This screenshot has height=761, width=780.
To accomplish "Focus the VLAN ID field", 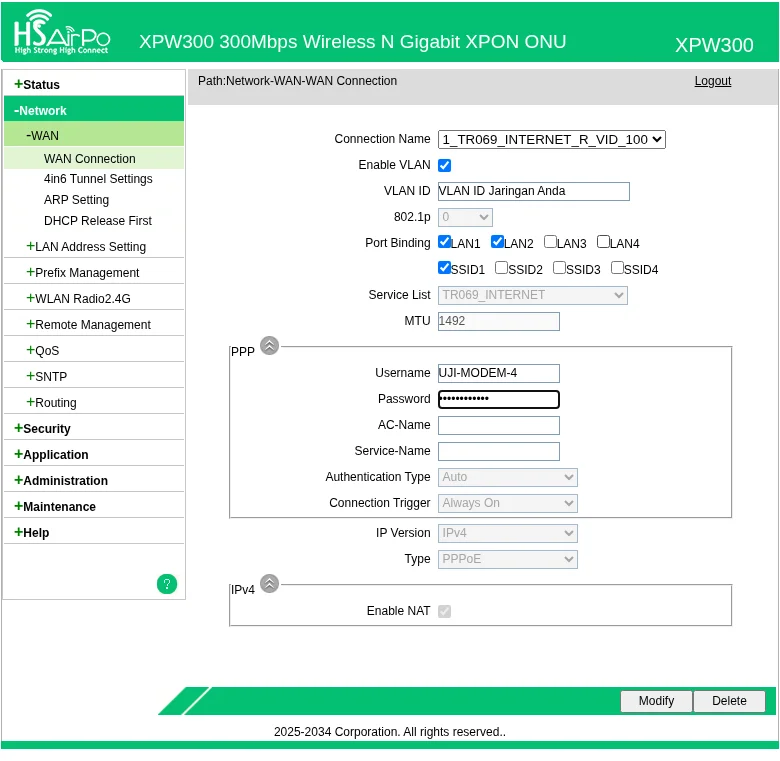I will [534, 191].
